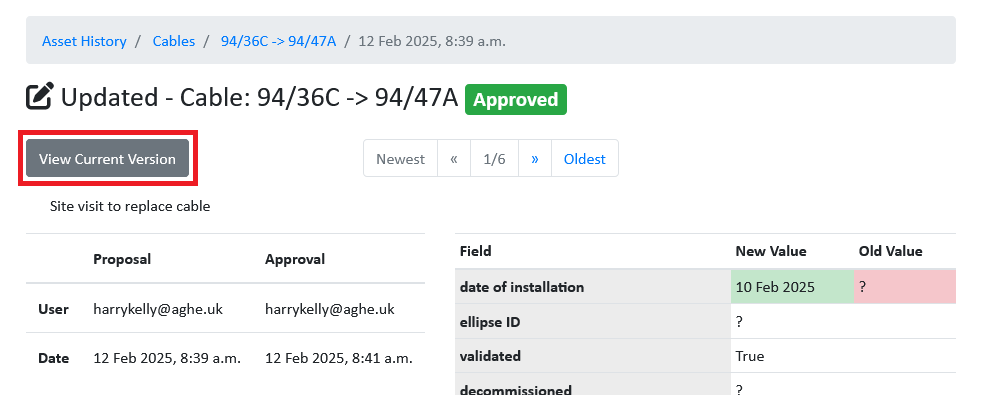Jump to the Oldest version
This screenshot has width=982, height=395.
tap(584, 158)
